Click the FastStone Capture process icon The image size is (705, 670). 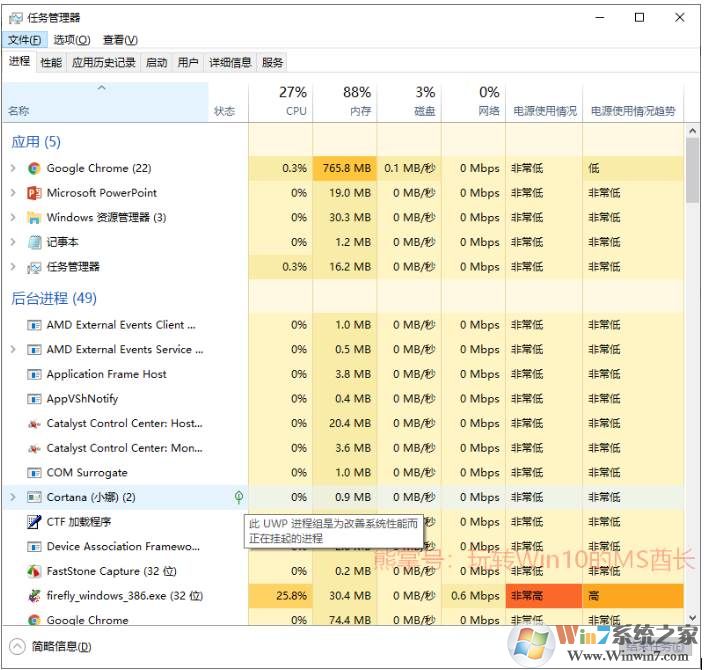click(x=34, y=572)
